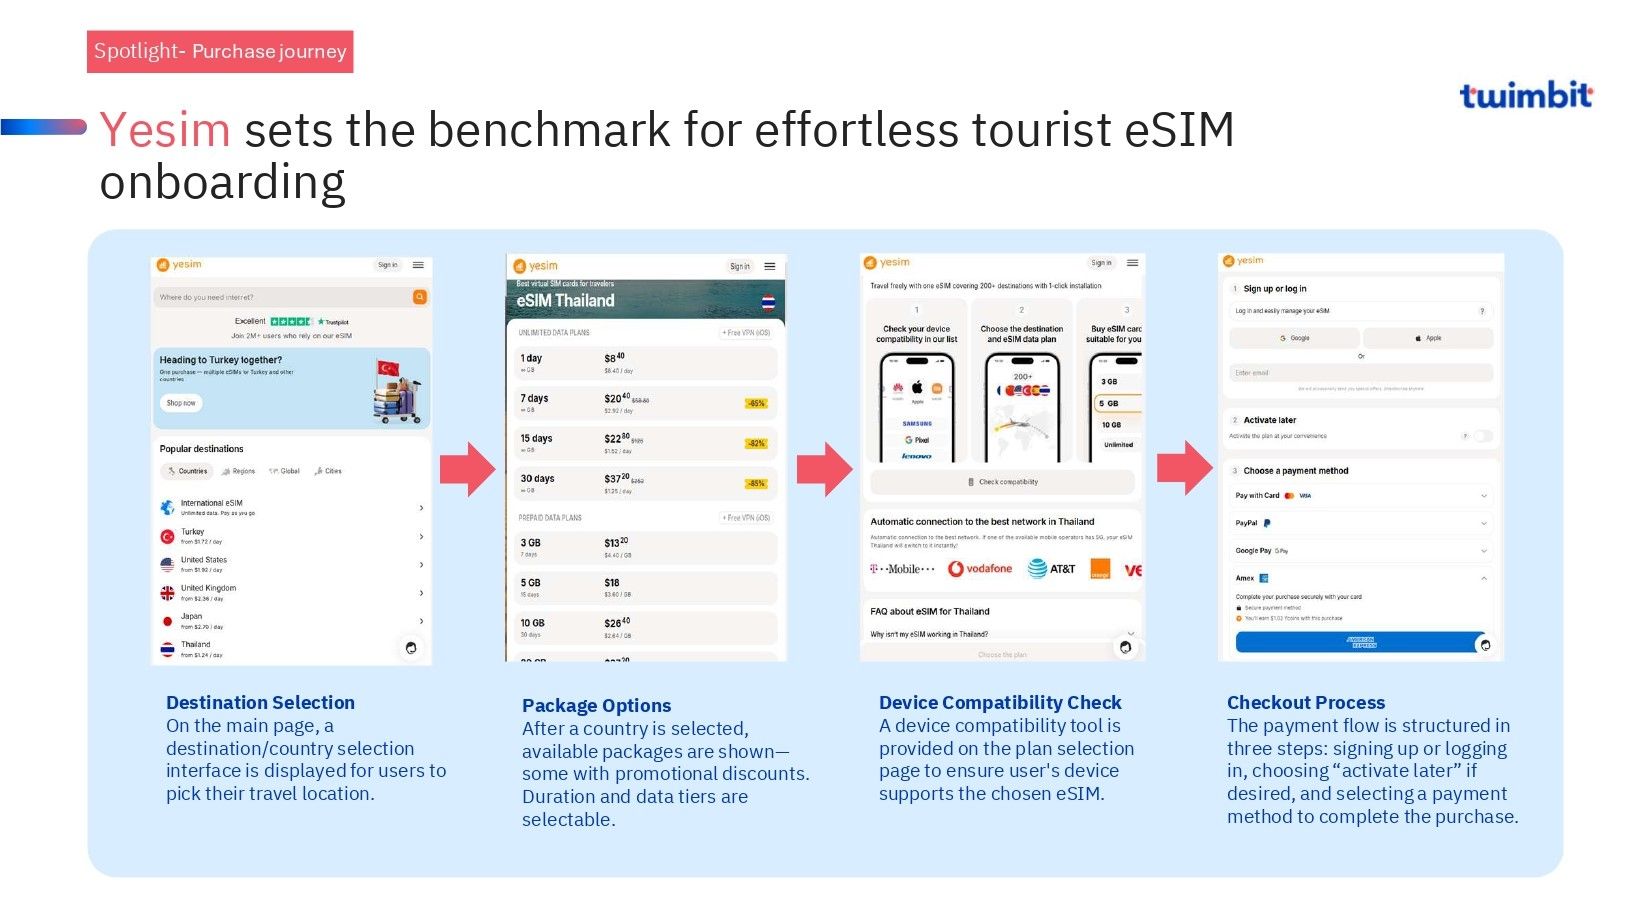The image size is (1650, 921).
Task: Click the Enter email input field
Action: click(1360, 373)
